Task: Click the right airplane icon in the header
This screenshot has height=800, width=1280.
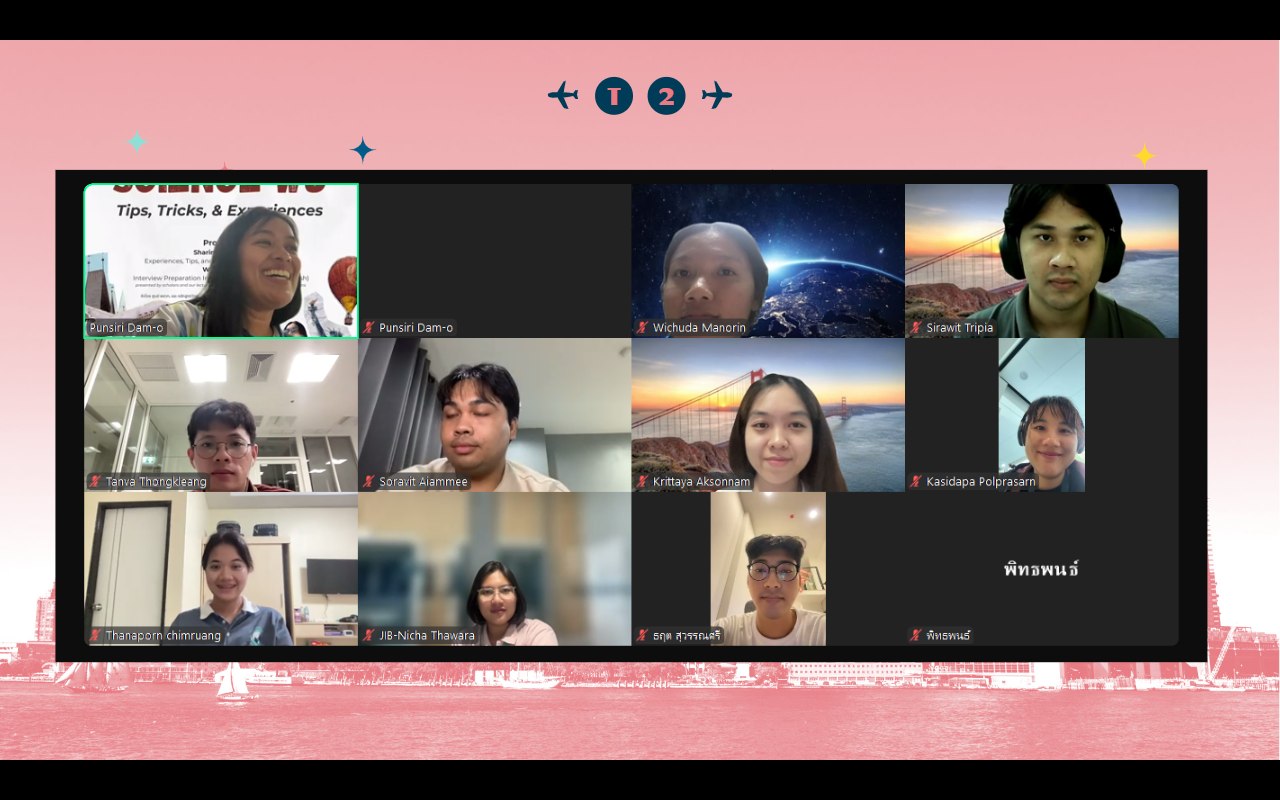Action: pos(716,96)
